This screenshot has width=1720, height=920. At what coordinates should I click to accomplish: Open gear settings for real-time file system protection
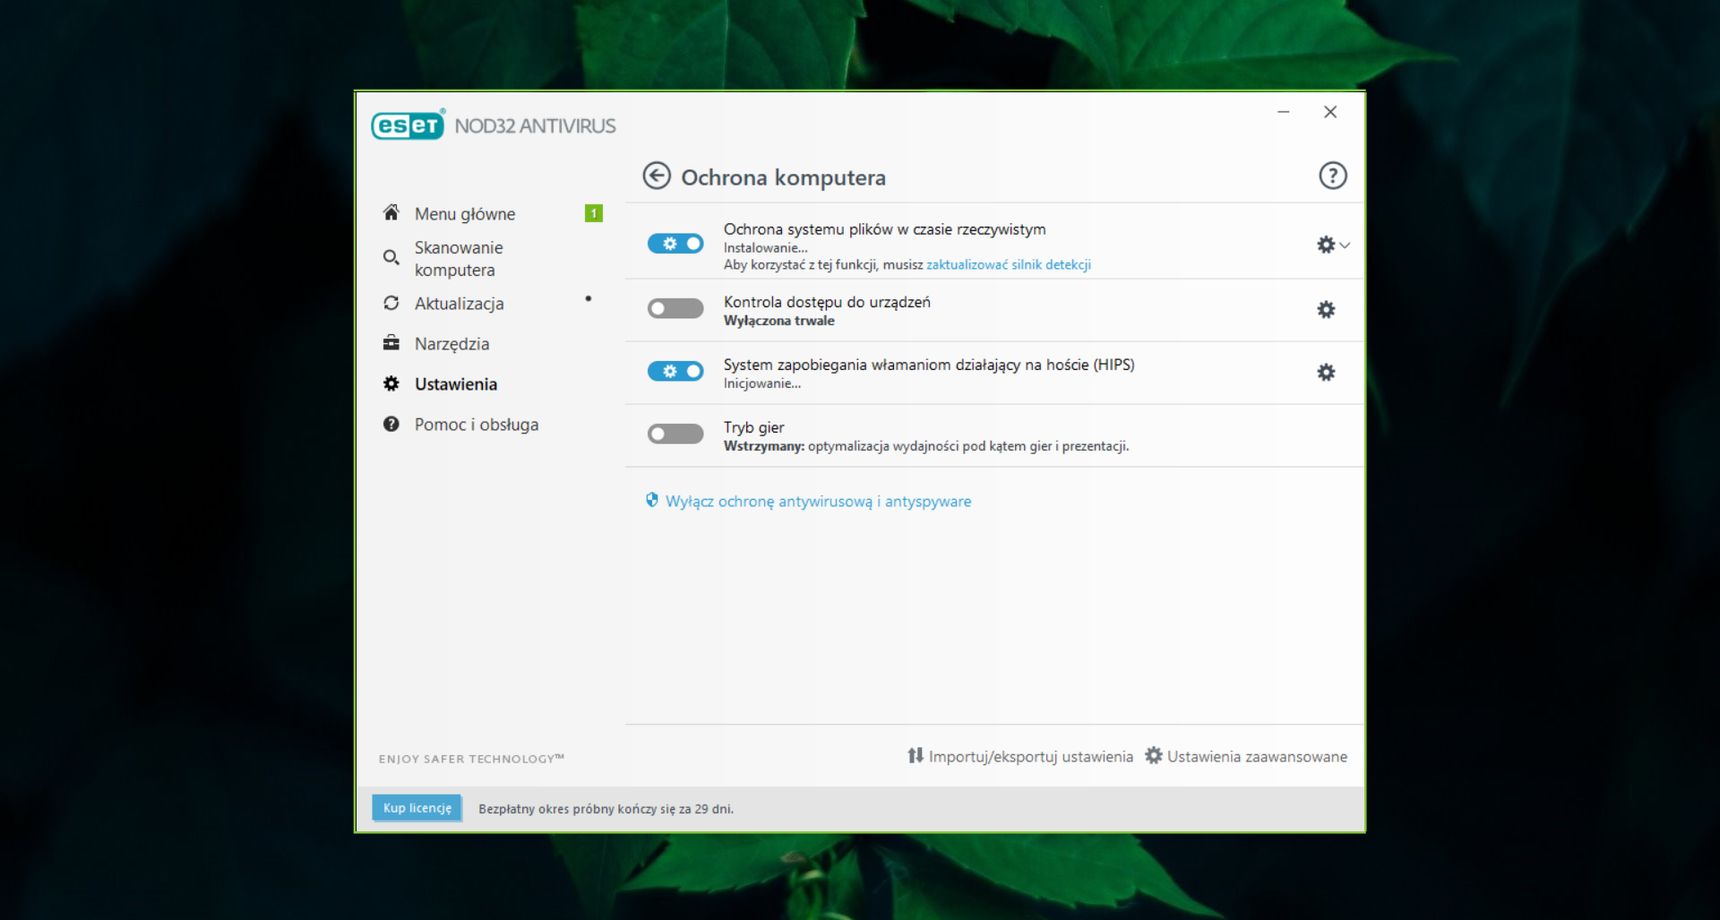point(1326,245)
